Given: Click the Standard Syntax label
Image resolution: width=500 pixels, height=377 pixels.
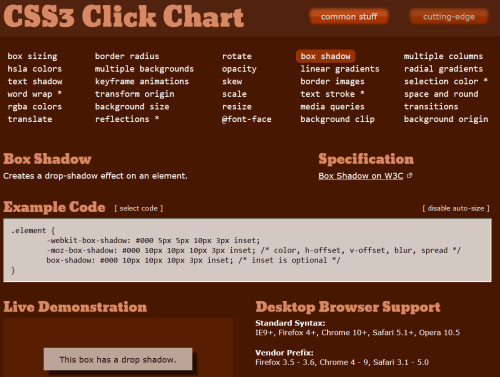Looking at the screenshot, I should coord(290,323).
